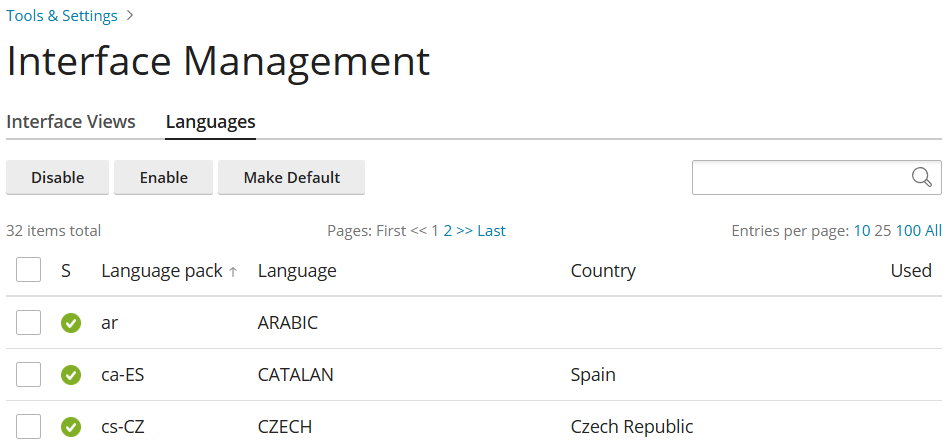Check the box for the ARABIC row
949x448 pixels.
point(28,323)
